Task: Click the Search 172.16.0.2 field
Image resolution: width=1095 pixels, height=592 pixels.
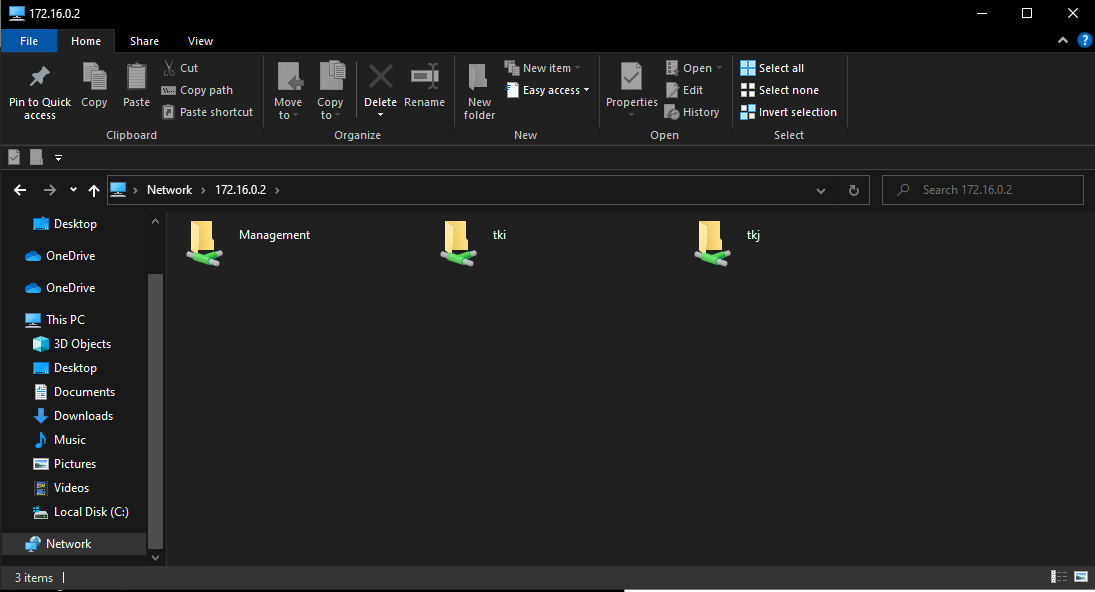Action: pos(983,190)
